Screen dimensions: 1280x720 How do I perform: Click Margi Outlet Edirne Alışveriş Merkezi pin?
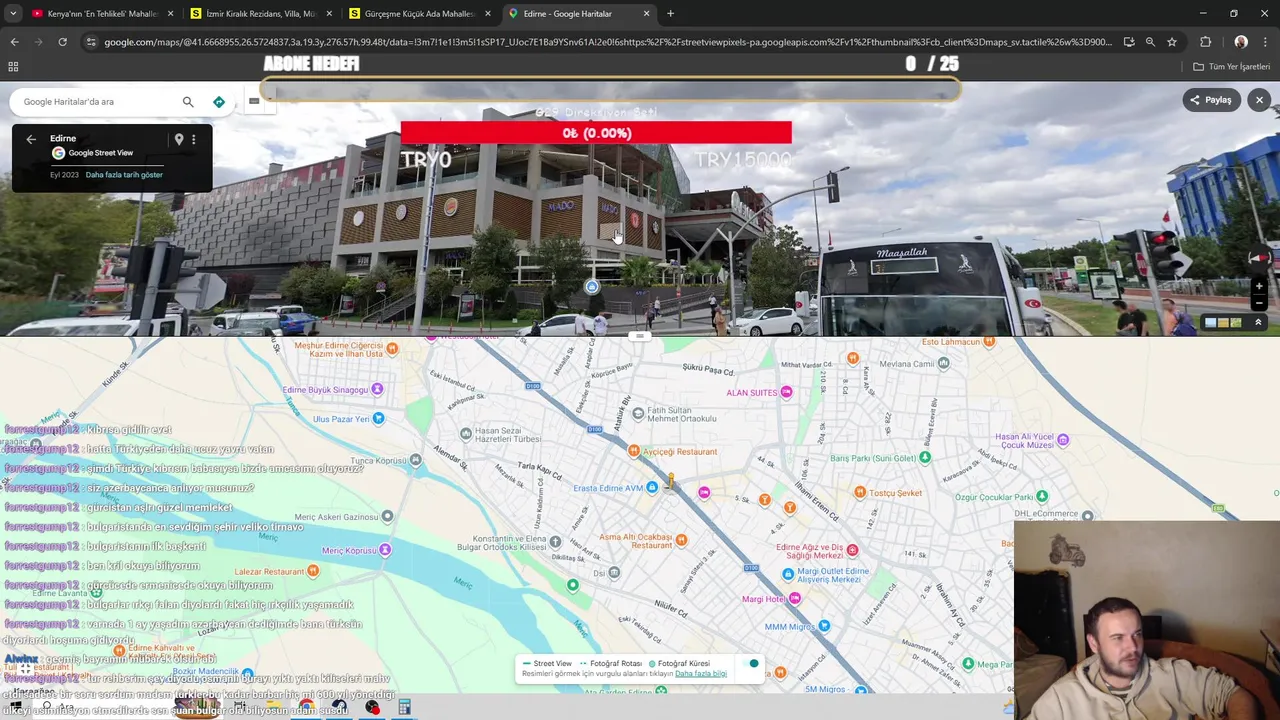click(788, 574)
